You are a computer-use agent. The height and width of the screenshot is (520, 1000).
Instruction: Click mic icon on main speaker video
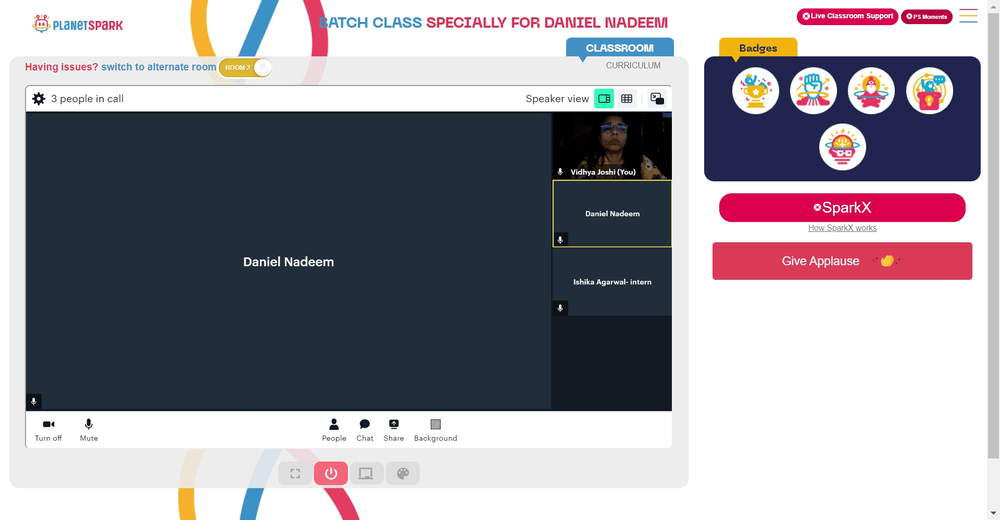pyautogui.click(x=34, y=401)
